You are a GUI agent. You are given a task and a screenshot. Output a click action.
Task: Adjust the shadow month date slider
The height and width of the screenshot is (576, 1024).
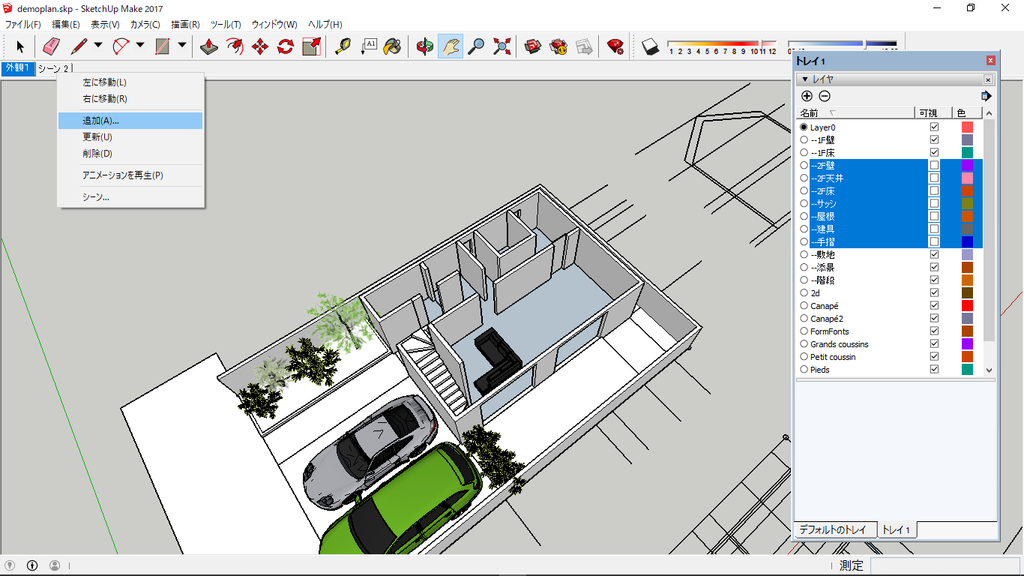[x=722, y=44]
